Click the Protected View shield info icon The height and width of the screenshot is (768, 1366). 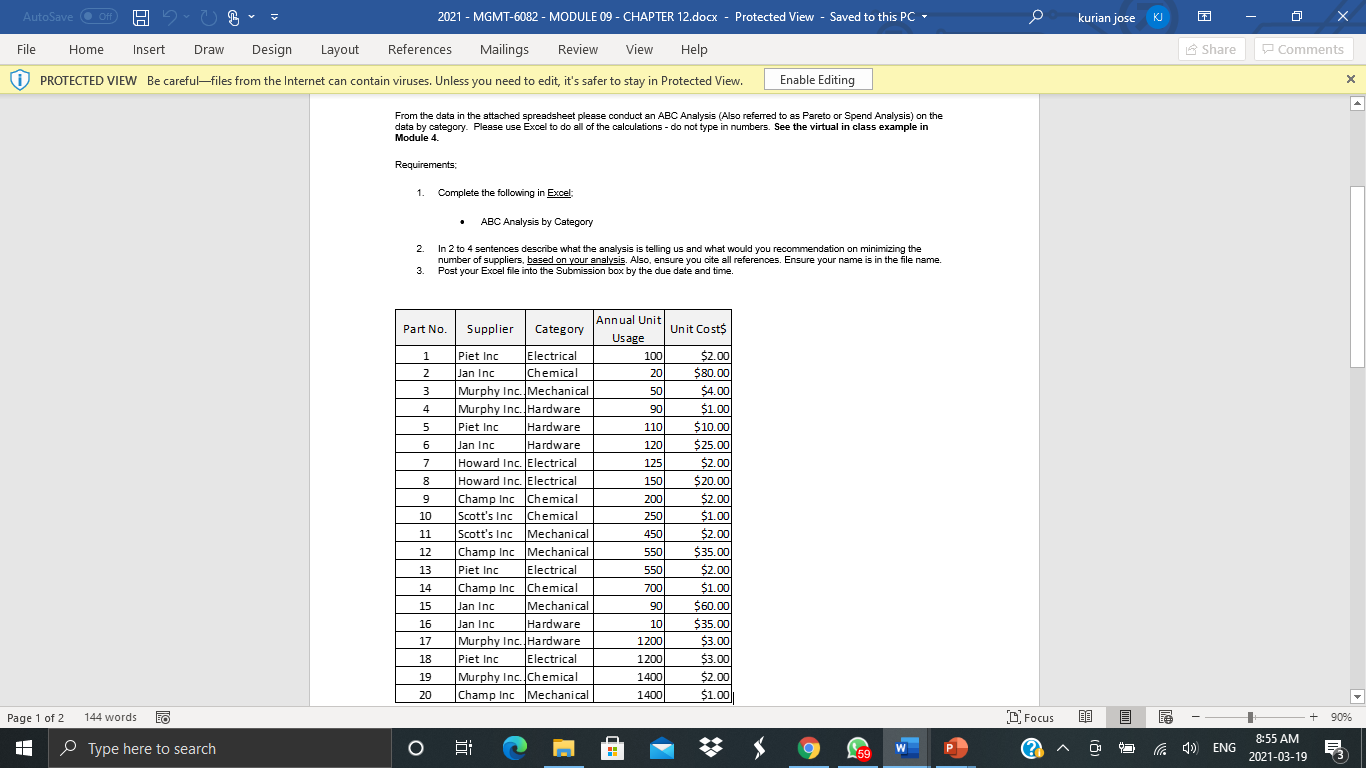[20, 80]
